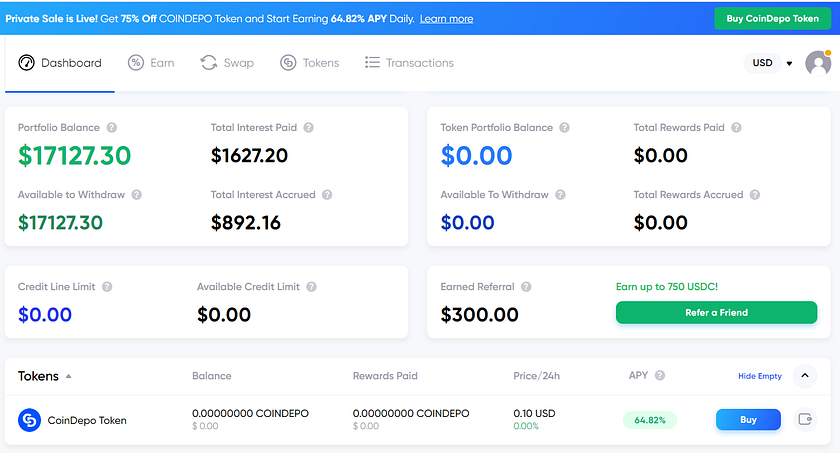Collapse the Tokens section with chevron

805,375
